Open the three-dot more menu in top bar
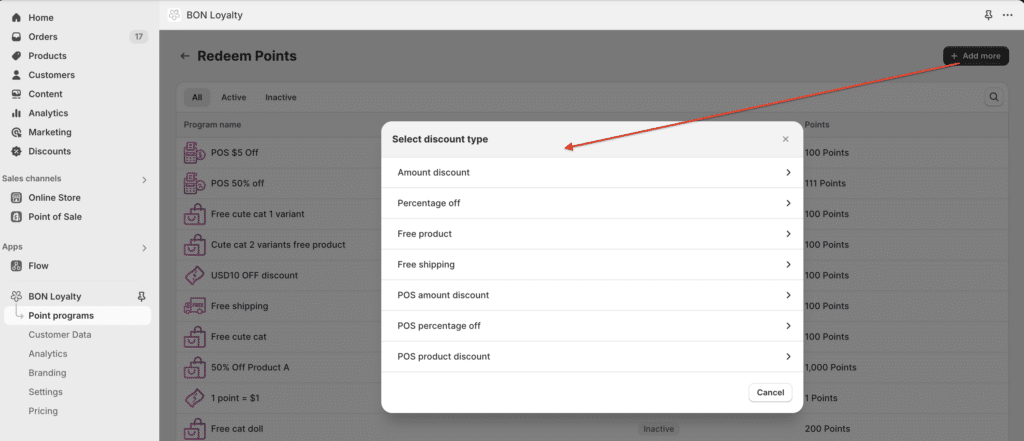Screen dimensions: 1024x441 point(1007,15)
